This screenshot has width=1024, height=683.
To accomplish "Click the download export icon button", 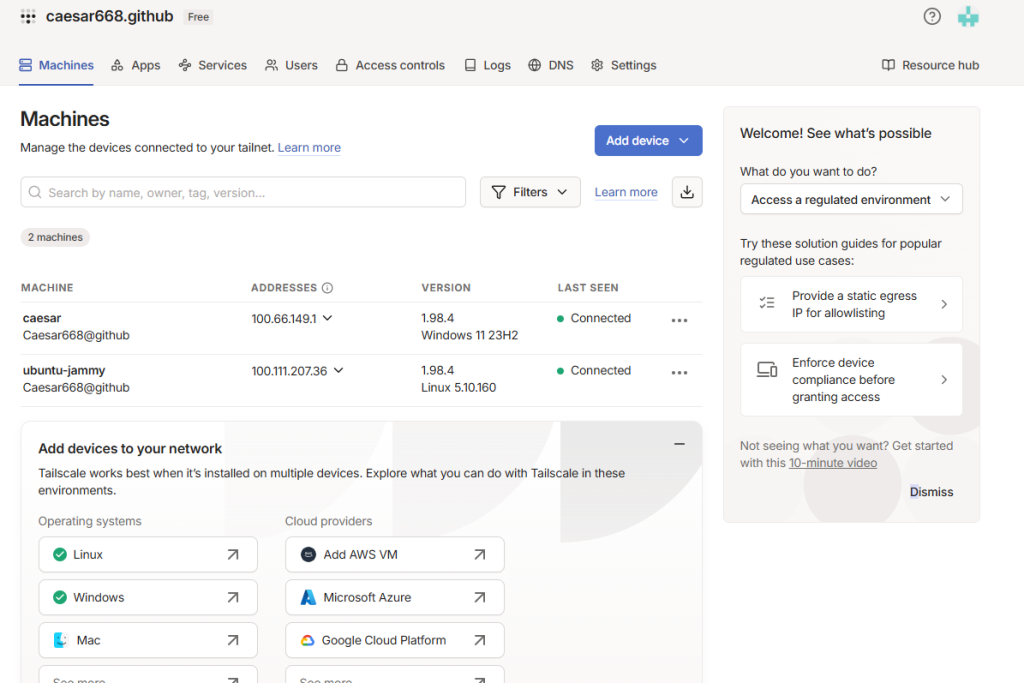I will (x=687, y=192).
